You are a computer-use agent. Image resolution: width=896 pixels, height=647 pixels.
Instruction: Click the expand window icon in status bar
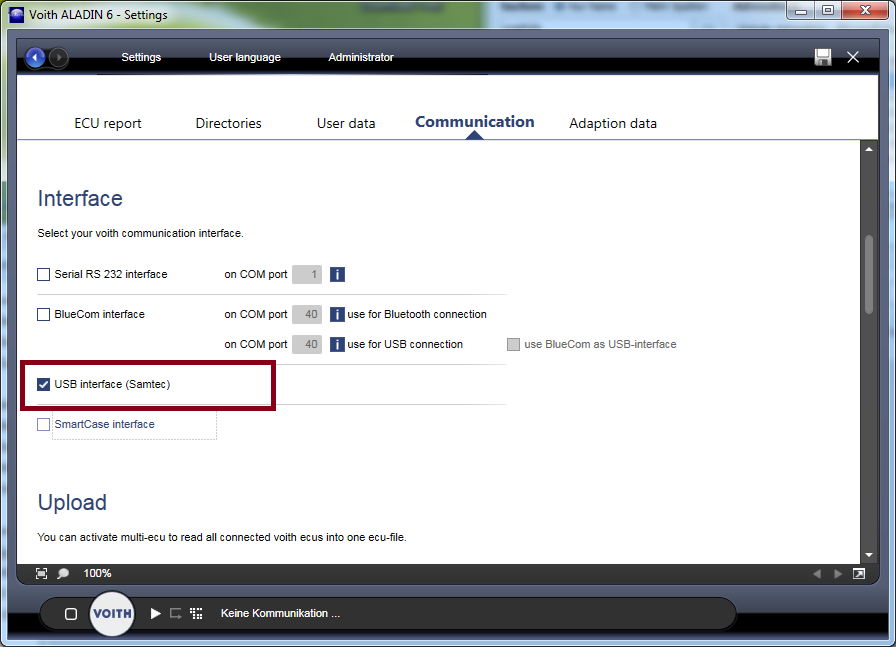859,574
